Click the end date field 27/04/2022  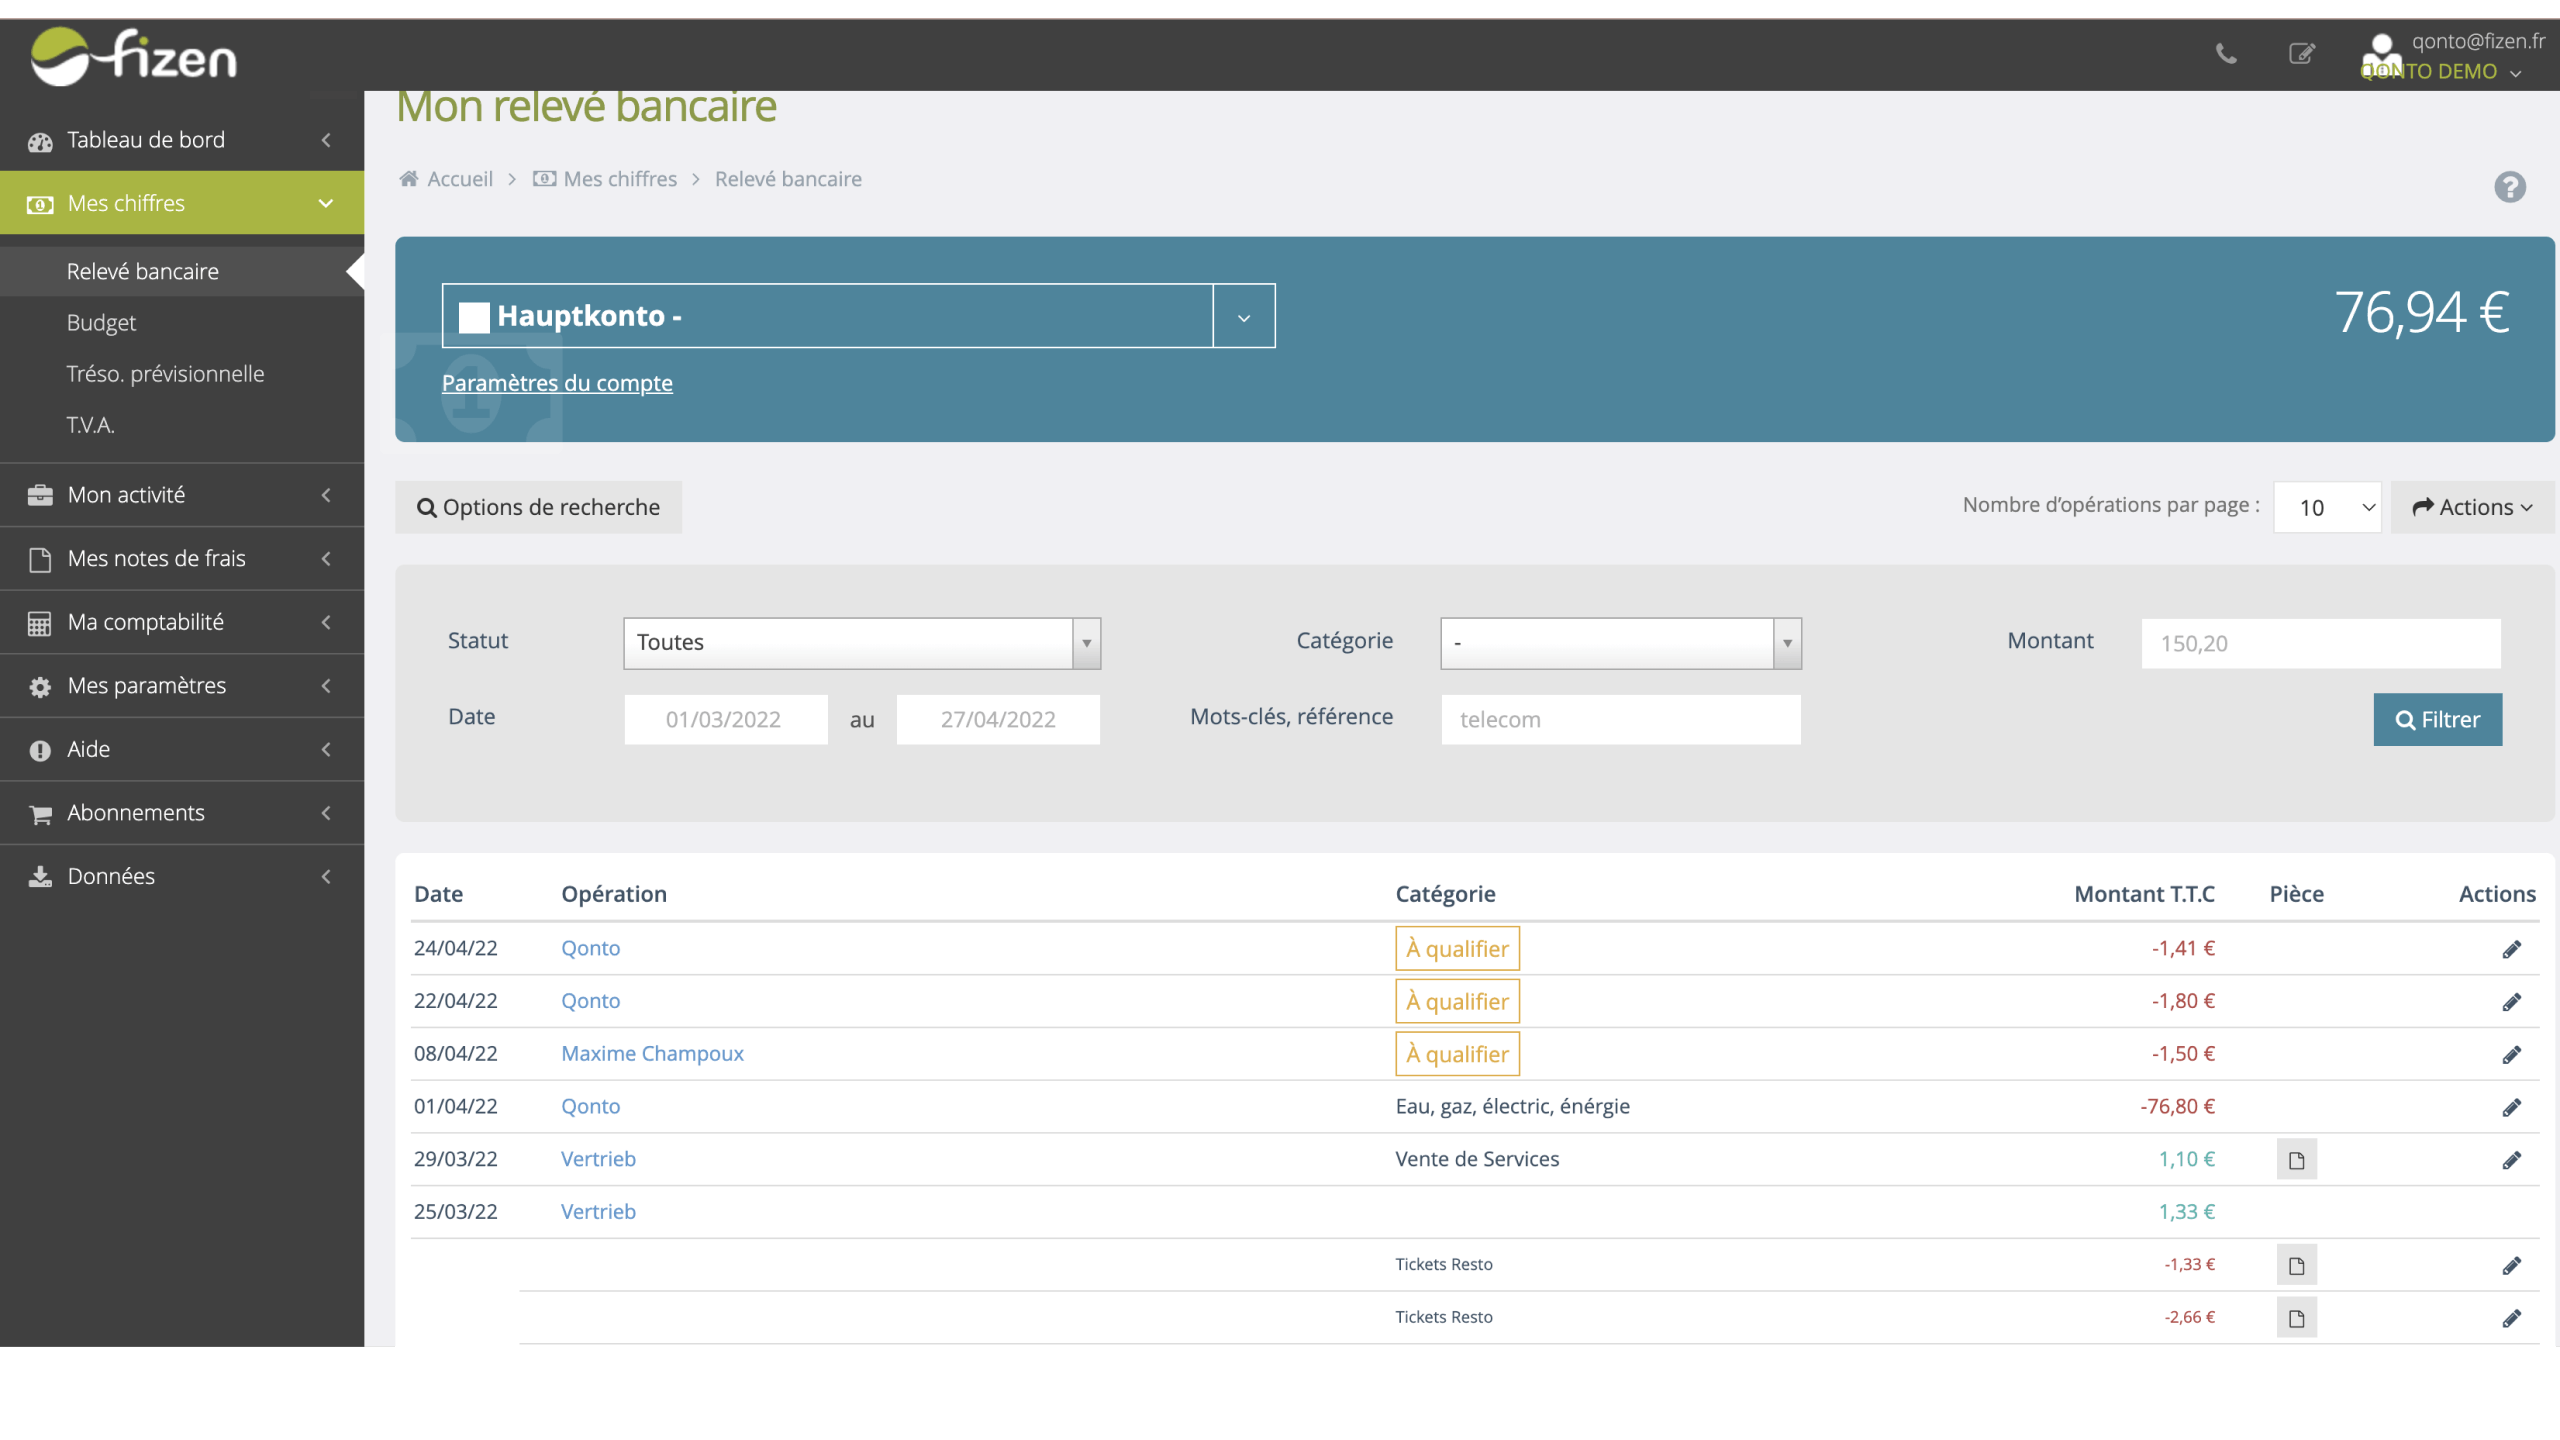pyautogui.click(x=998, y=720)
